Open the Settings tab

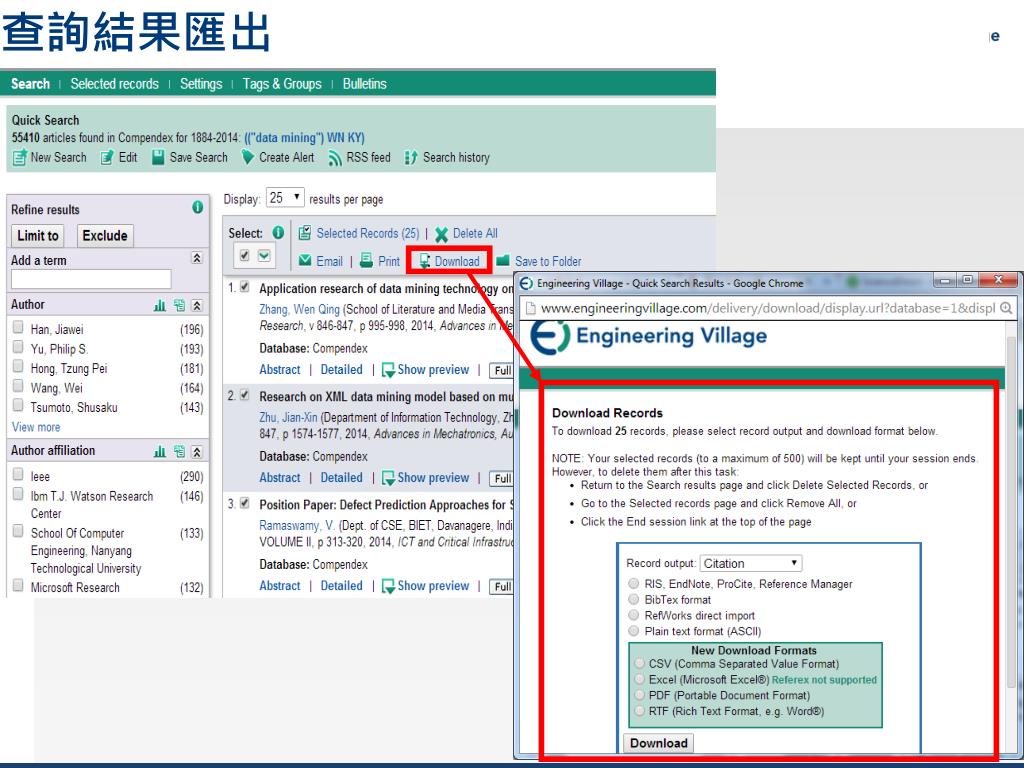201,84
